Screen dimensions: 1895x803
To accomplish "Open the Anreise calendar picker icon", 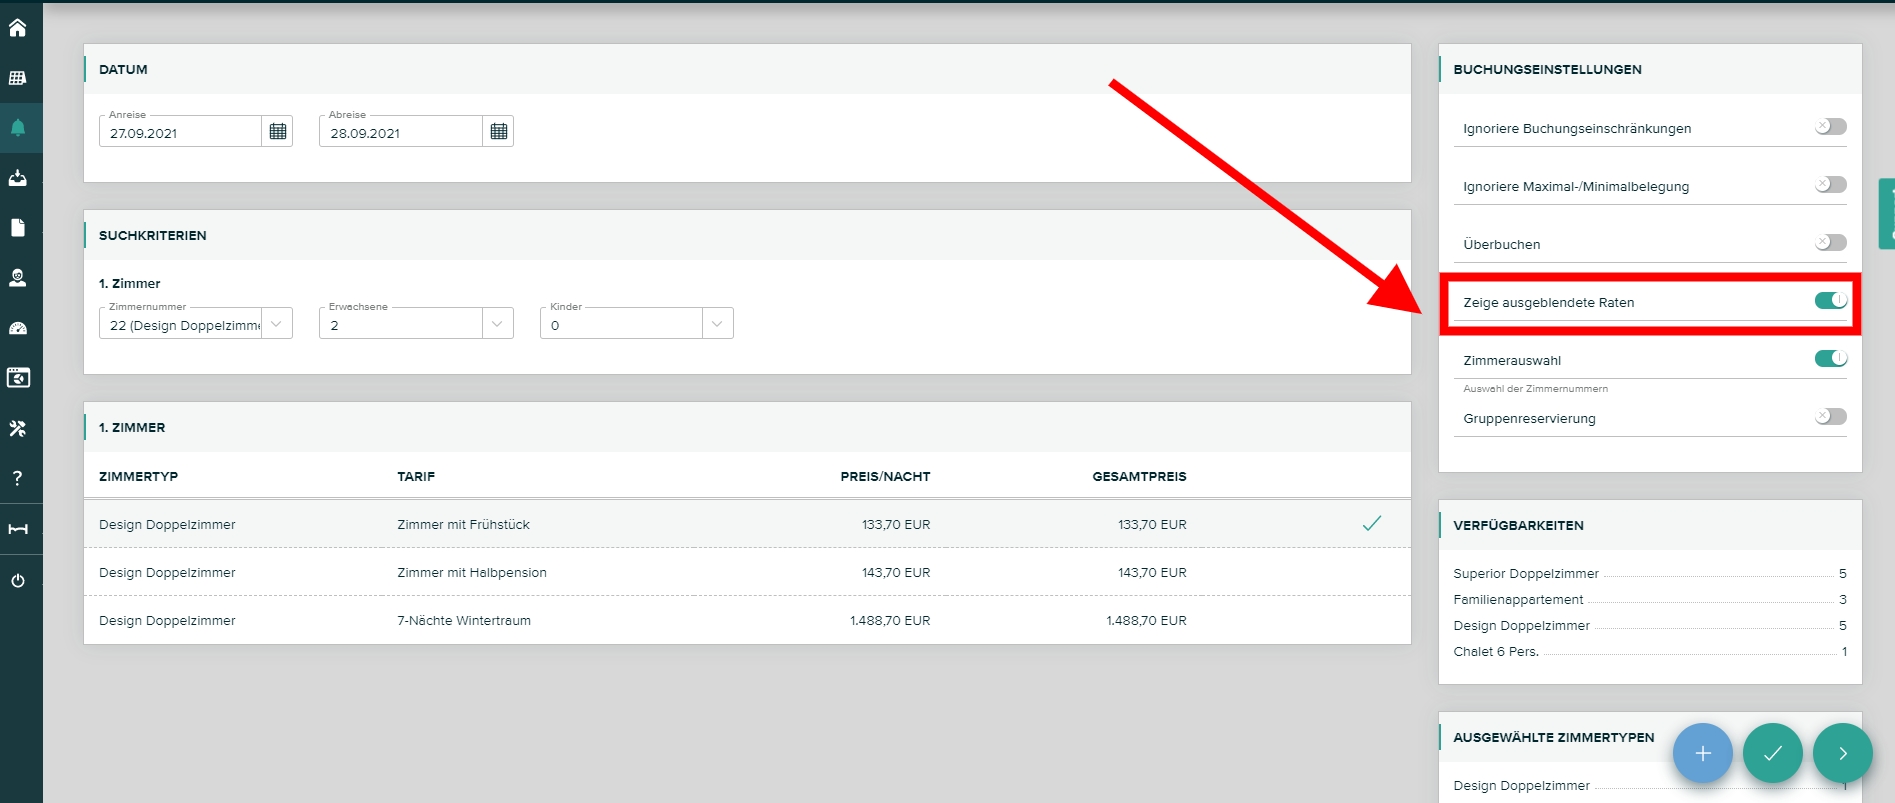I will tap(278, 131).
